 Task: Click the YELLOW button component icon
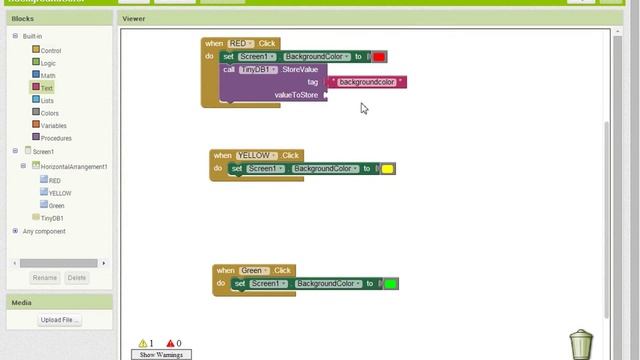pos(44,192)
